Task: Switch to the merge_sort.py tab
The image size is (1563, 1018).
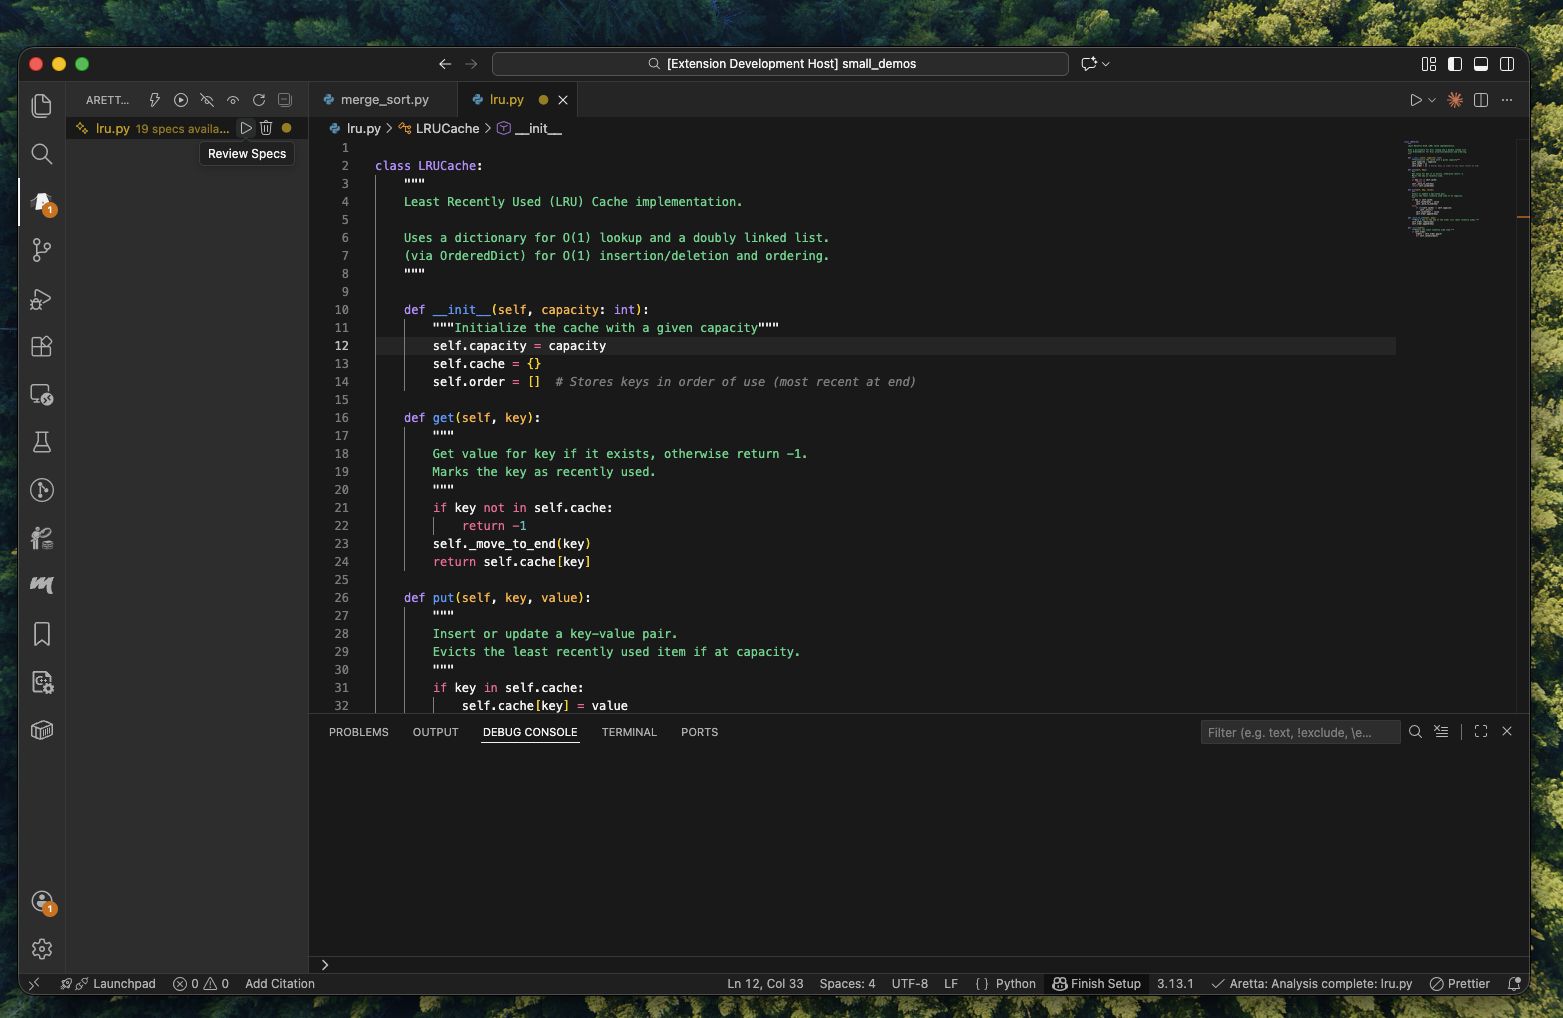Action: point(383,100)
